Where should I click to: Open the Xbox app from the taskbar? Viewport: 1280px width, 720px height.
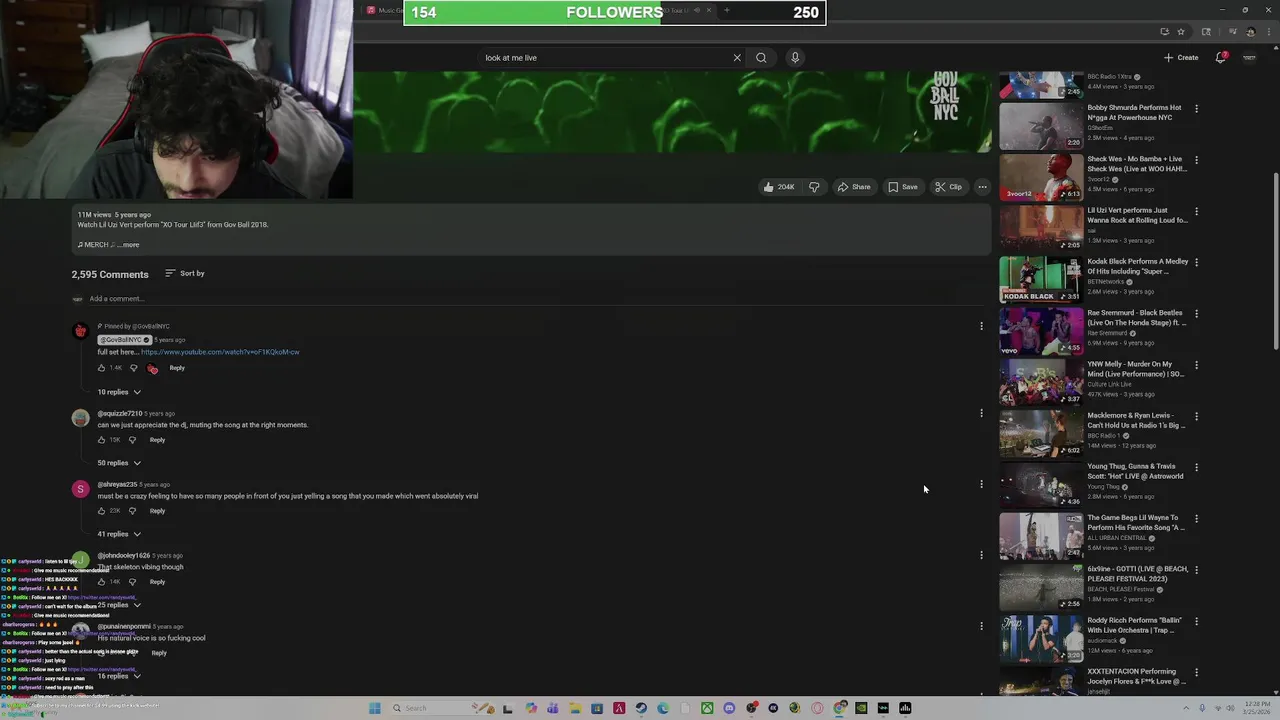click(707, 708)
